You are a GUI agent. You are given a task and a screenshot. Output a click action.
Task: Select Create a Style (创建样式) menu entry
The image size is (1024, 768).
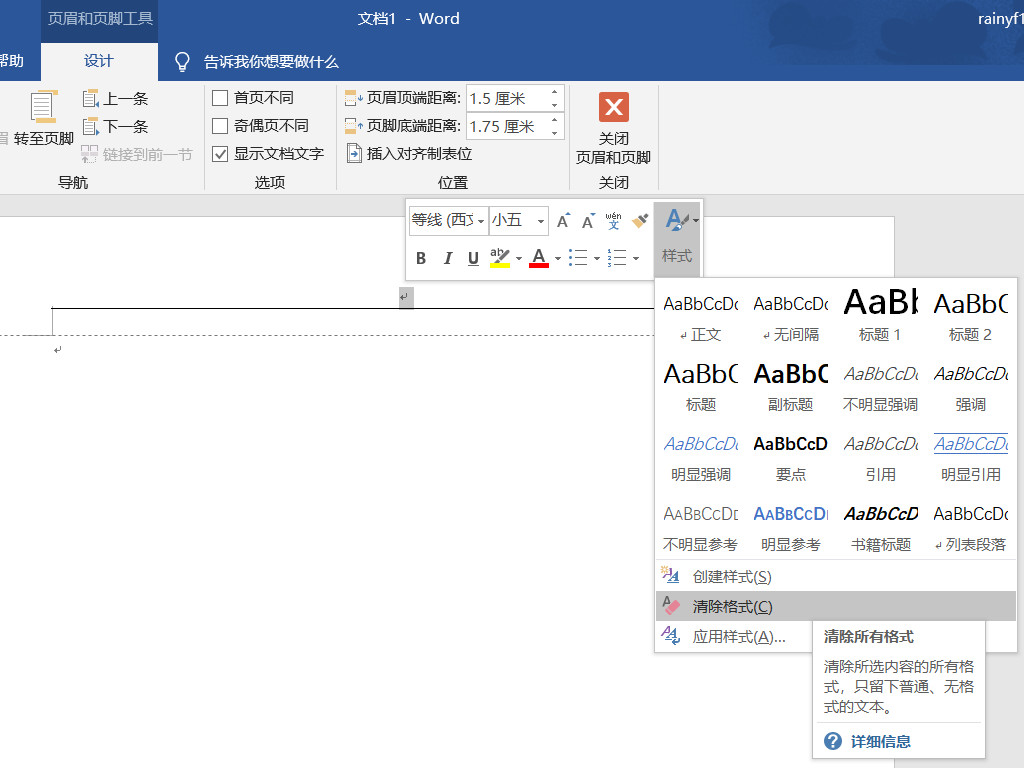click(835, 576)
